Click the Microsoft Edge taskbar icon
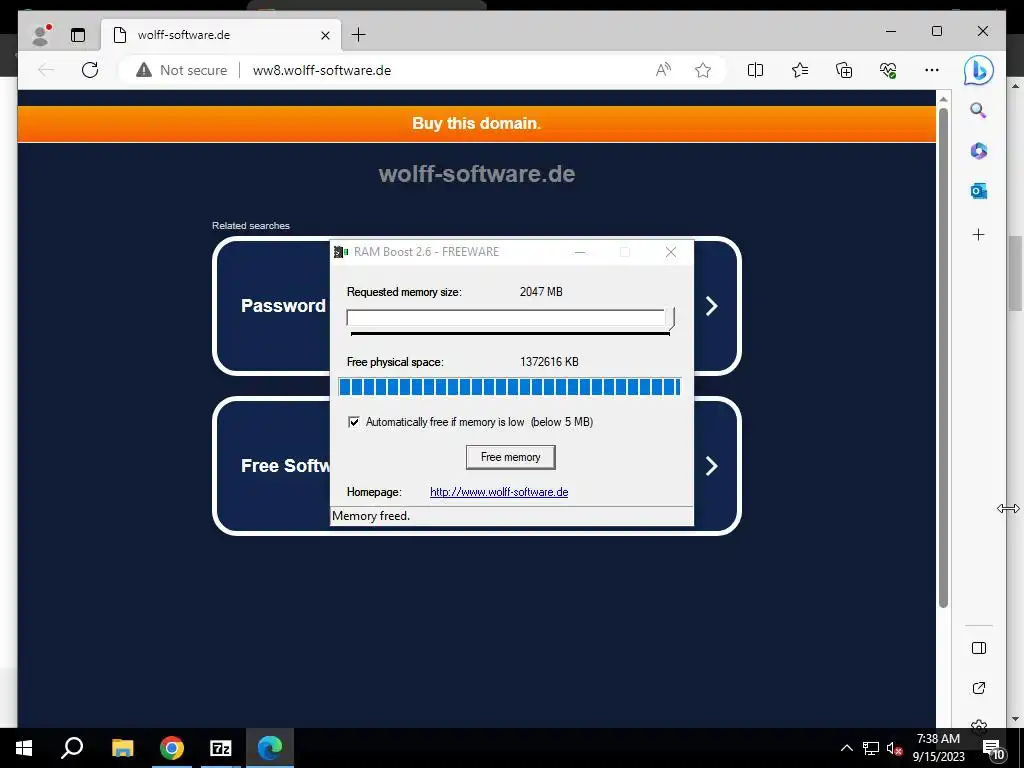 (270, 748)
